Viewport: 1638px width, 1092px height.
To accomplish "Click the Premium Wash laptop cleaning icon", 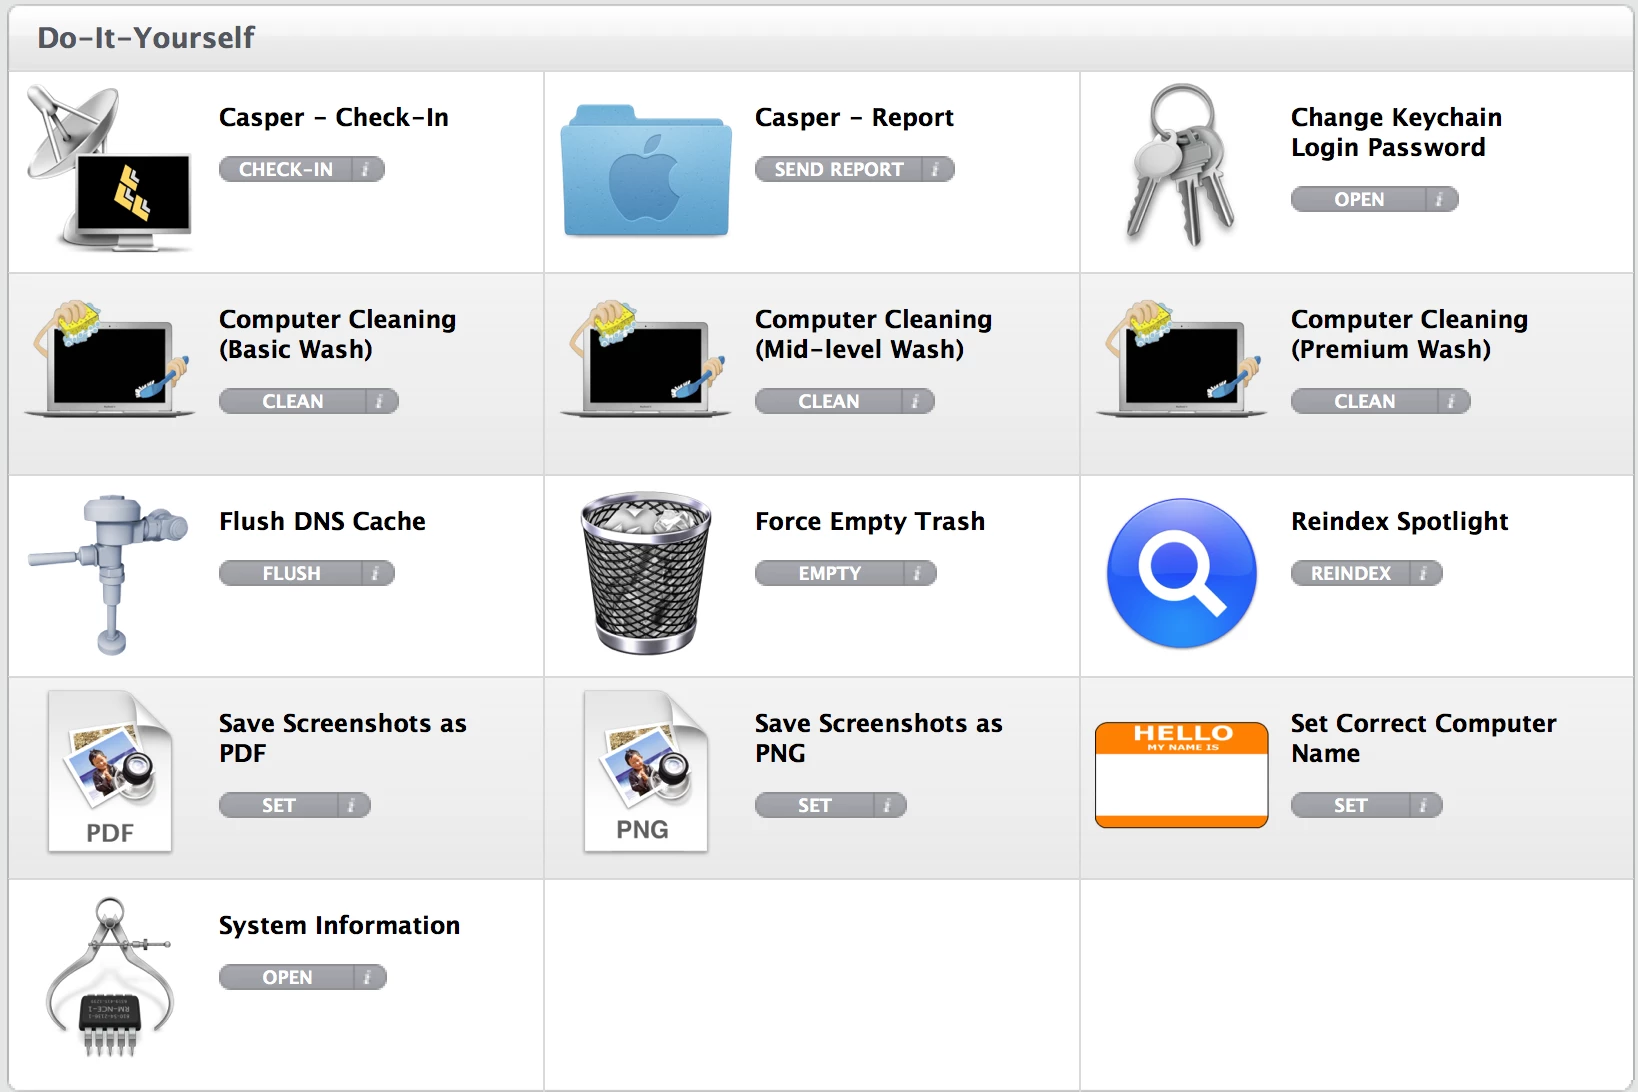I will (x=1181, y=358).
